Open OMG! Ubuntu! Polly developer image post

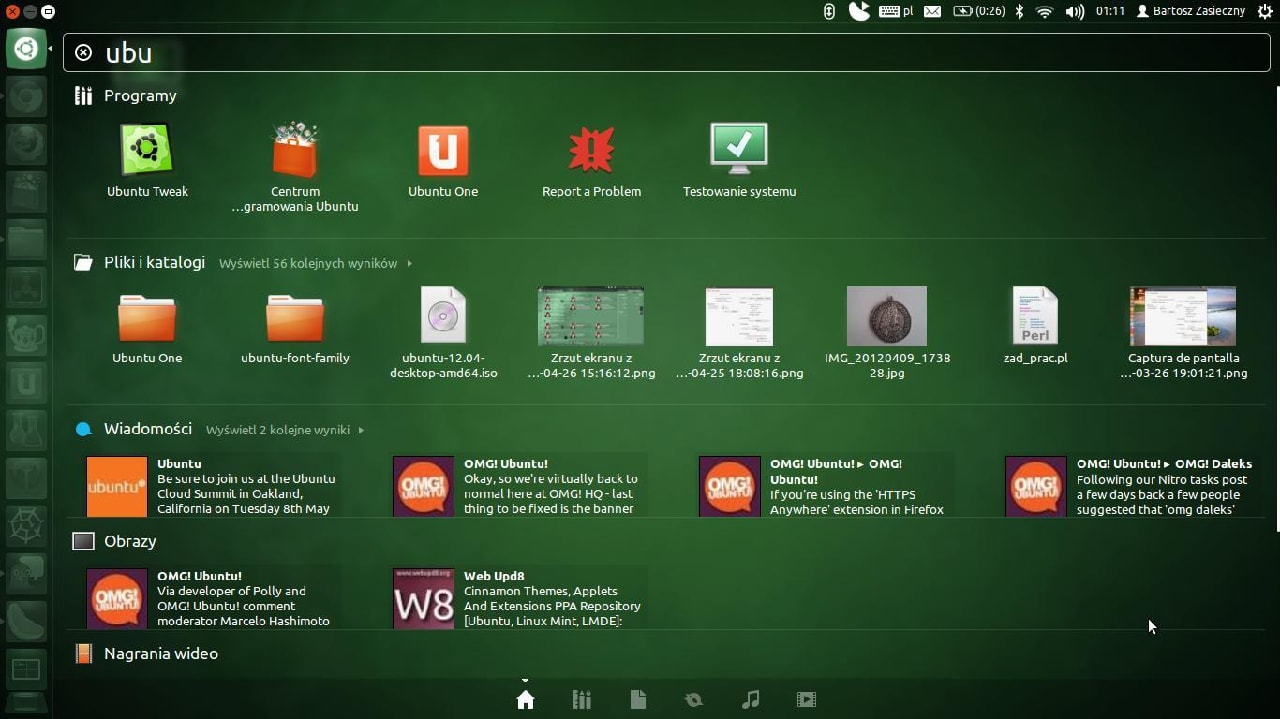click(x=213, y=598)
